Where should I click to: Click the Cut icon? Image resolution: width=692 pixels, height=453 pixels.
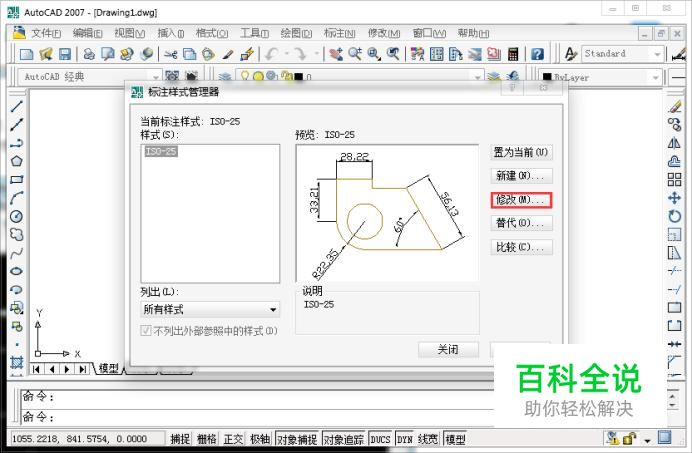click(x=170, y=54)
